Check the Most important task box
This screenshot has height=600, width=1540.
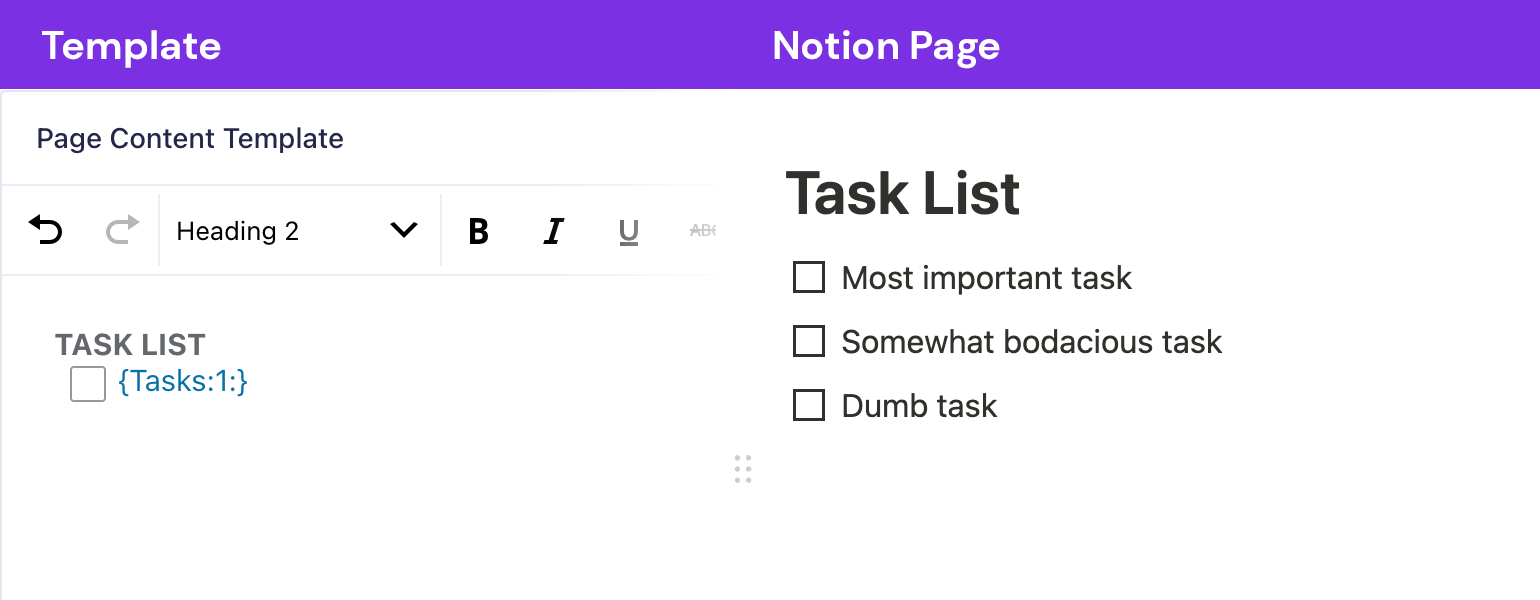click(809, 277)
